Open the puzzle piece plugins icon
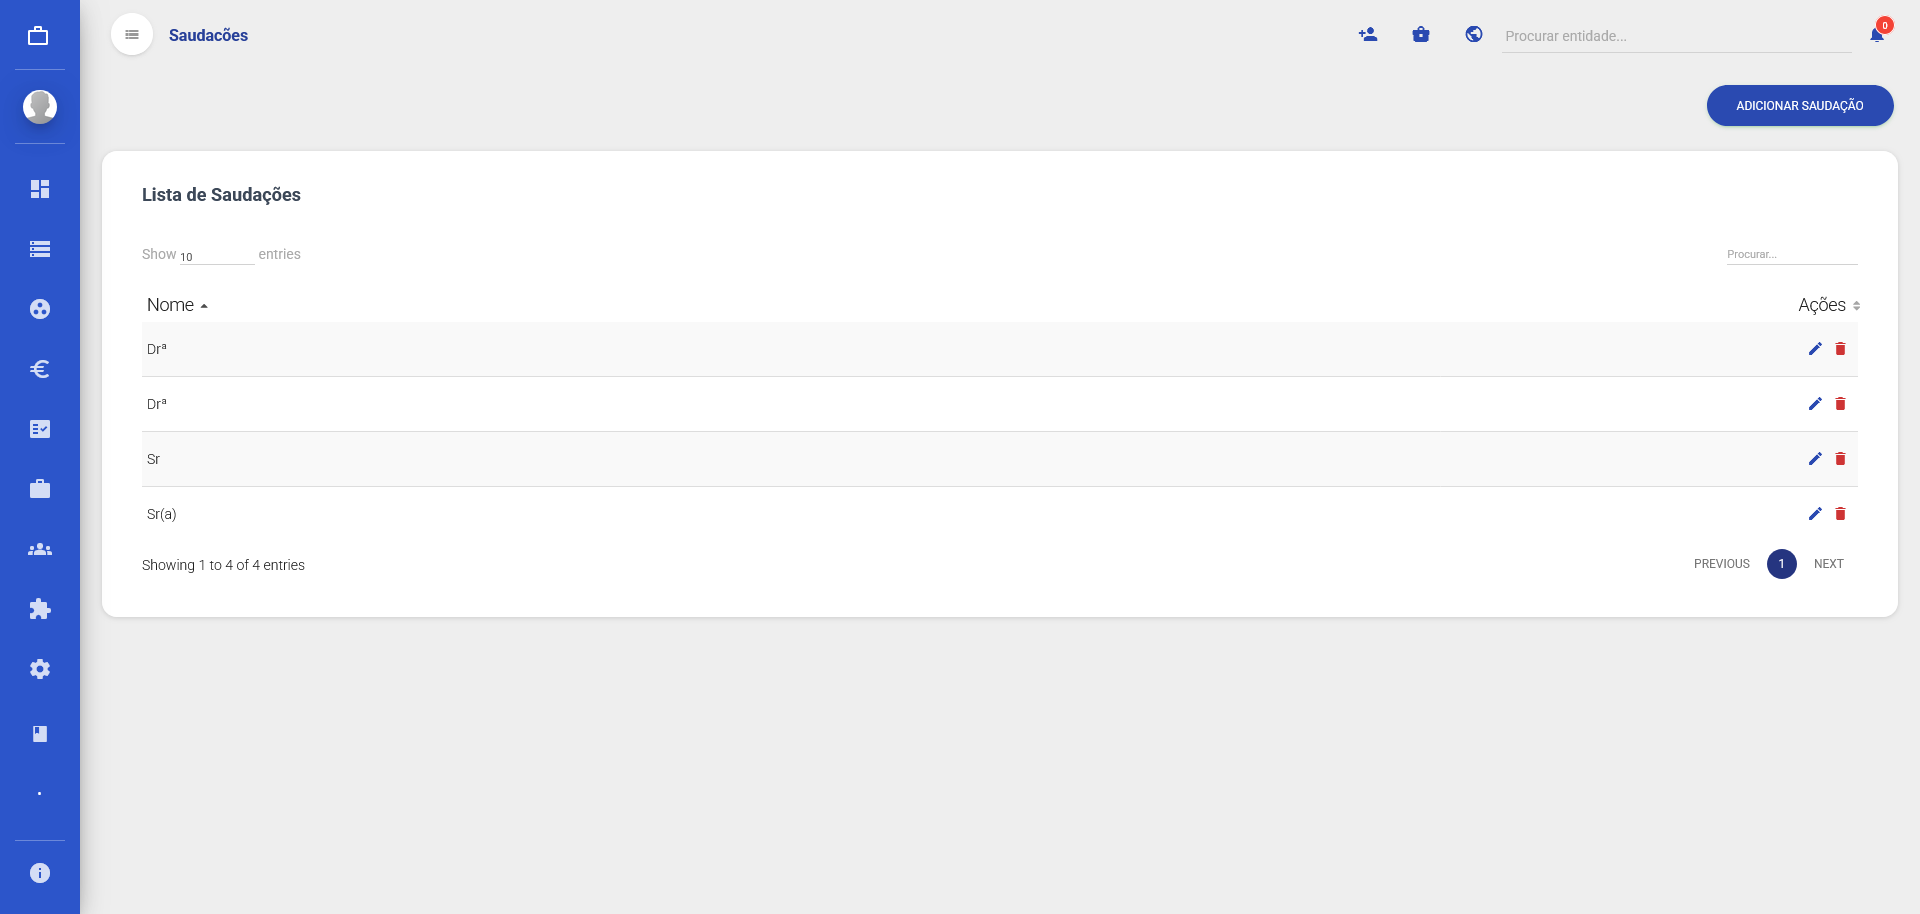 [x=40, y=609]
